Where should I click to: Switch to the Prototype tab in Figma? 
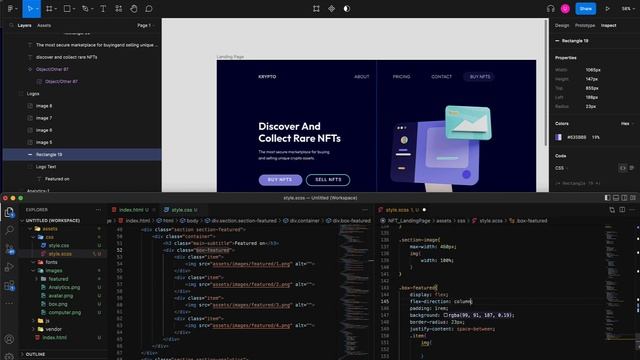click(x=585, y=25)
